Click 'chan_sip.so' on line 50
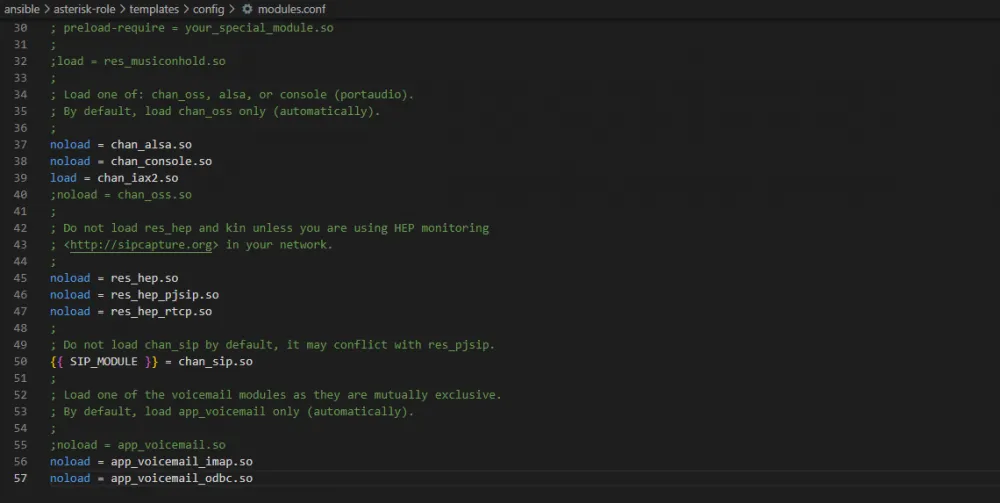Viewport: 1000px width, 503px height. point(216,361)
